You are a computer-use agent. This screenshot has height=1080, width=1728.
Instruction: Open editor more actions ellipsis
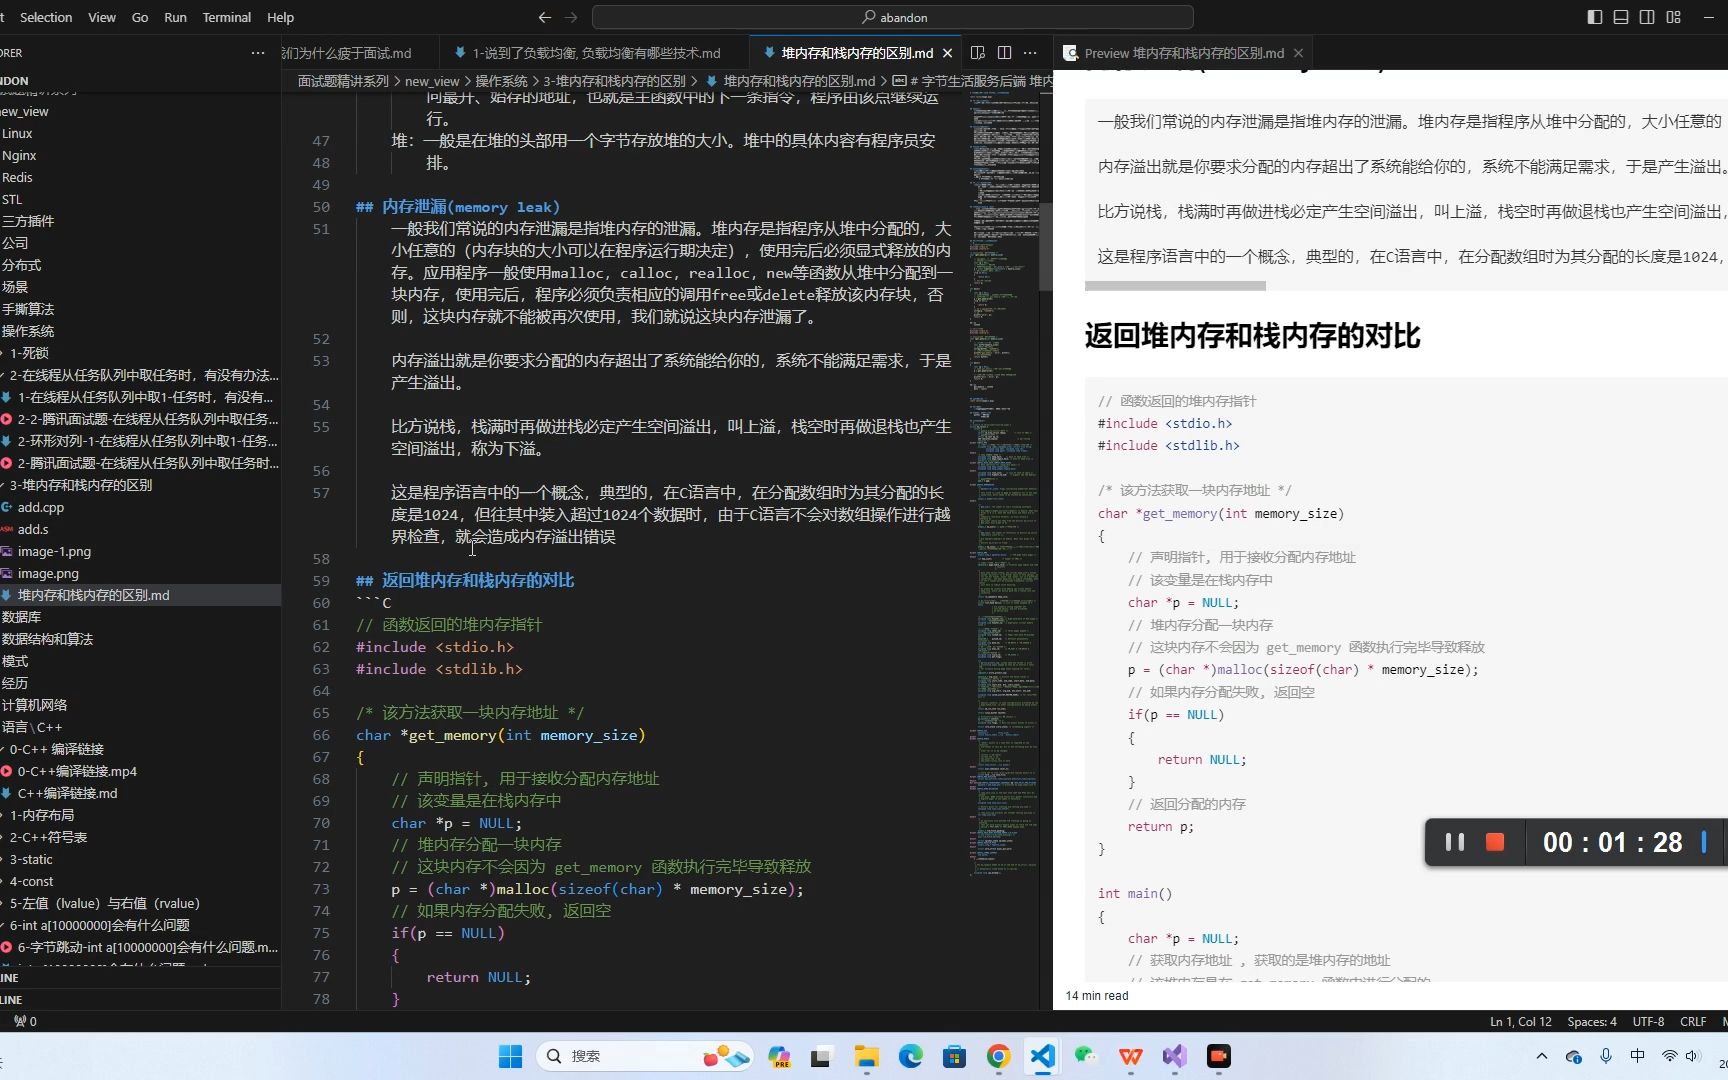[x=1030, y=53]
